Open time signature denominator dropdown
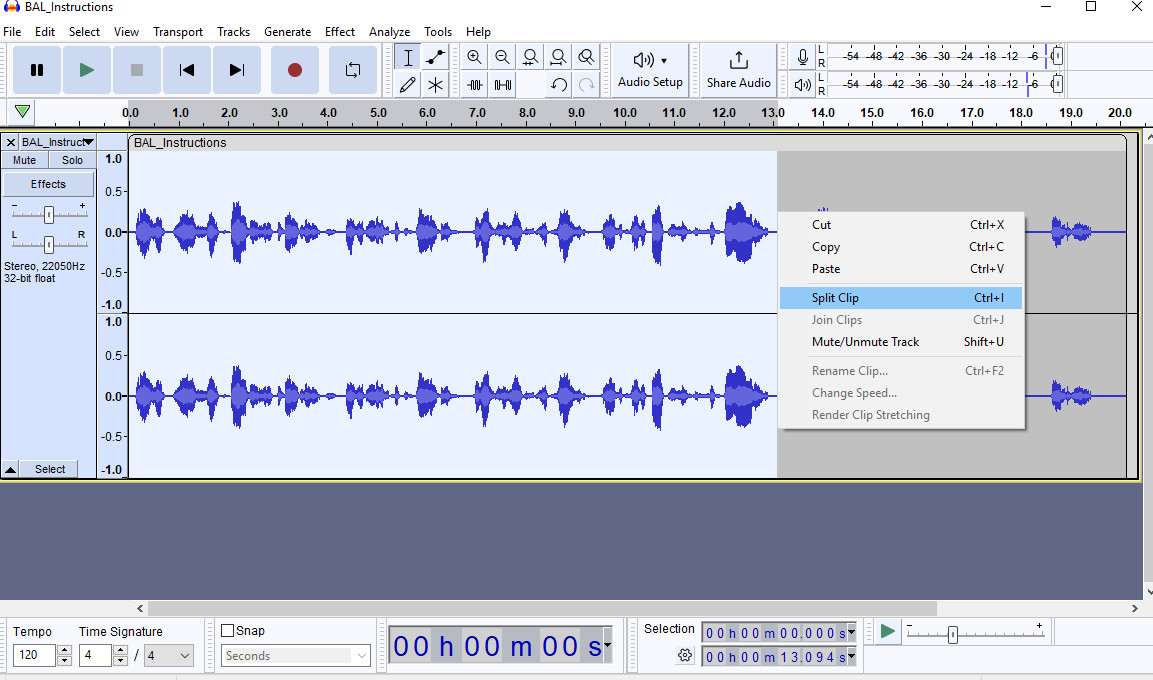The image size is (1153, 680). coord(168,655)
